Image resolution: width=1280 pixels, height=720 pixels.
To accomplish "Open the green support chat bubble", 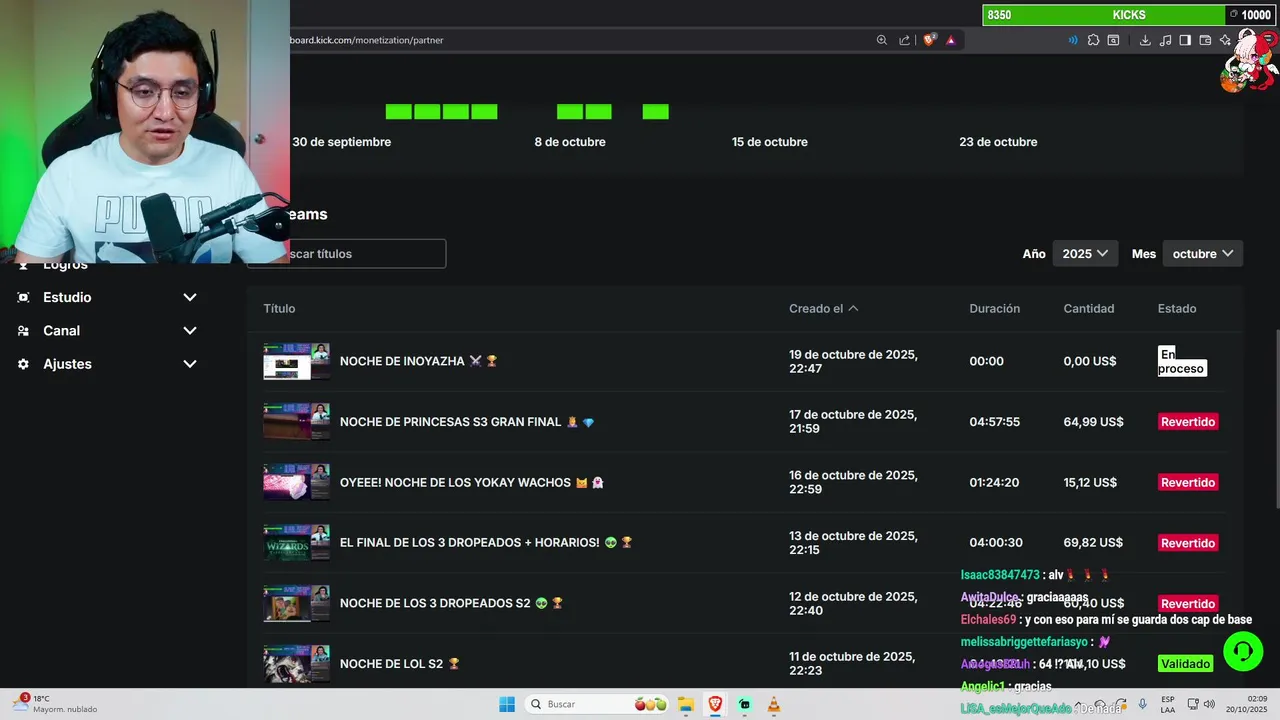I will click(1243, 652).
